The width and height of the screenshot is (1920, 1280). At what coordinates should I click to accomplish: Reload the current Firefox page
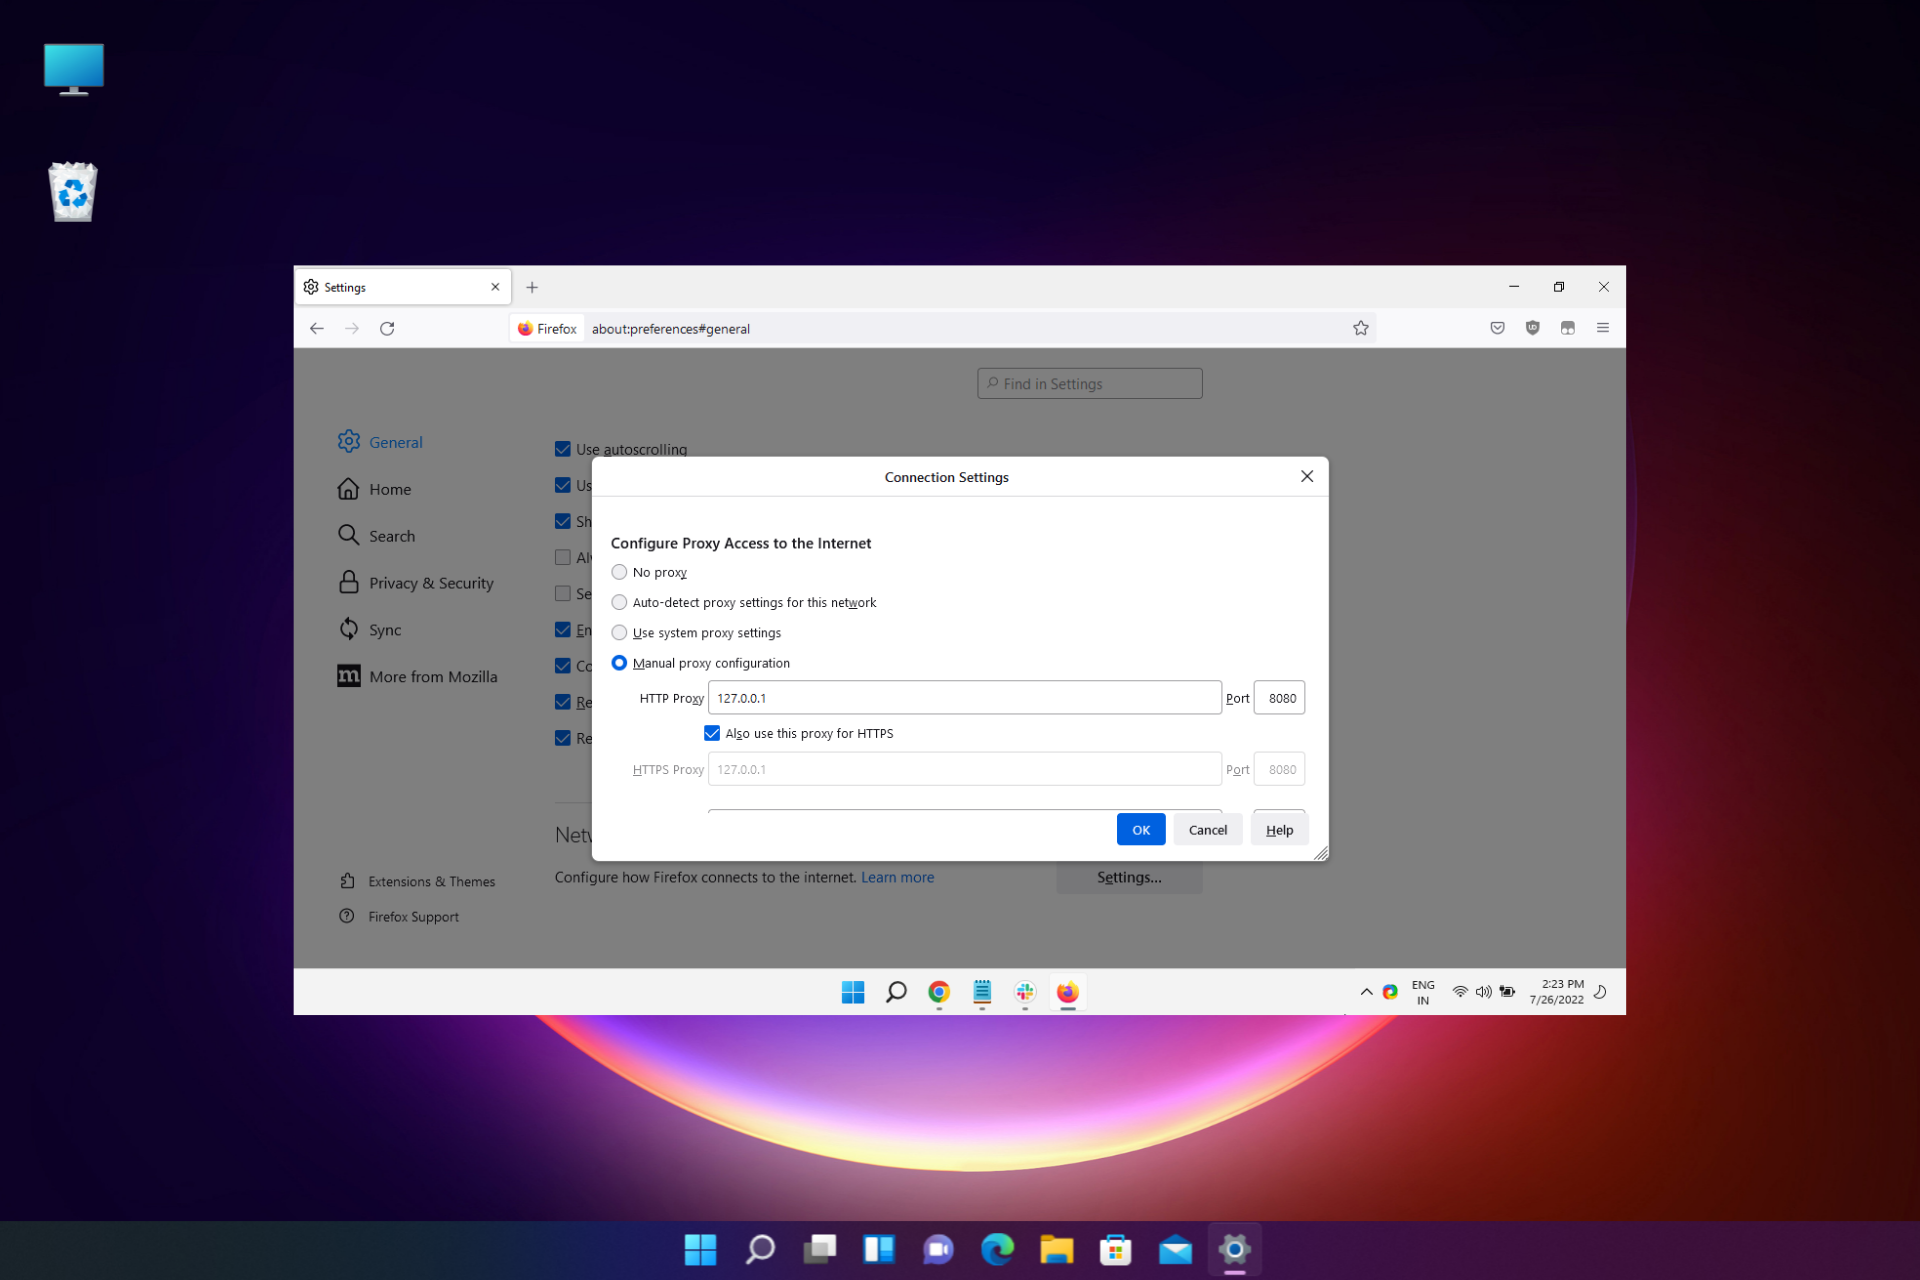[x=387, y=328]
